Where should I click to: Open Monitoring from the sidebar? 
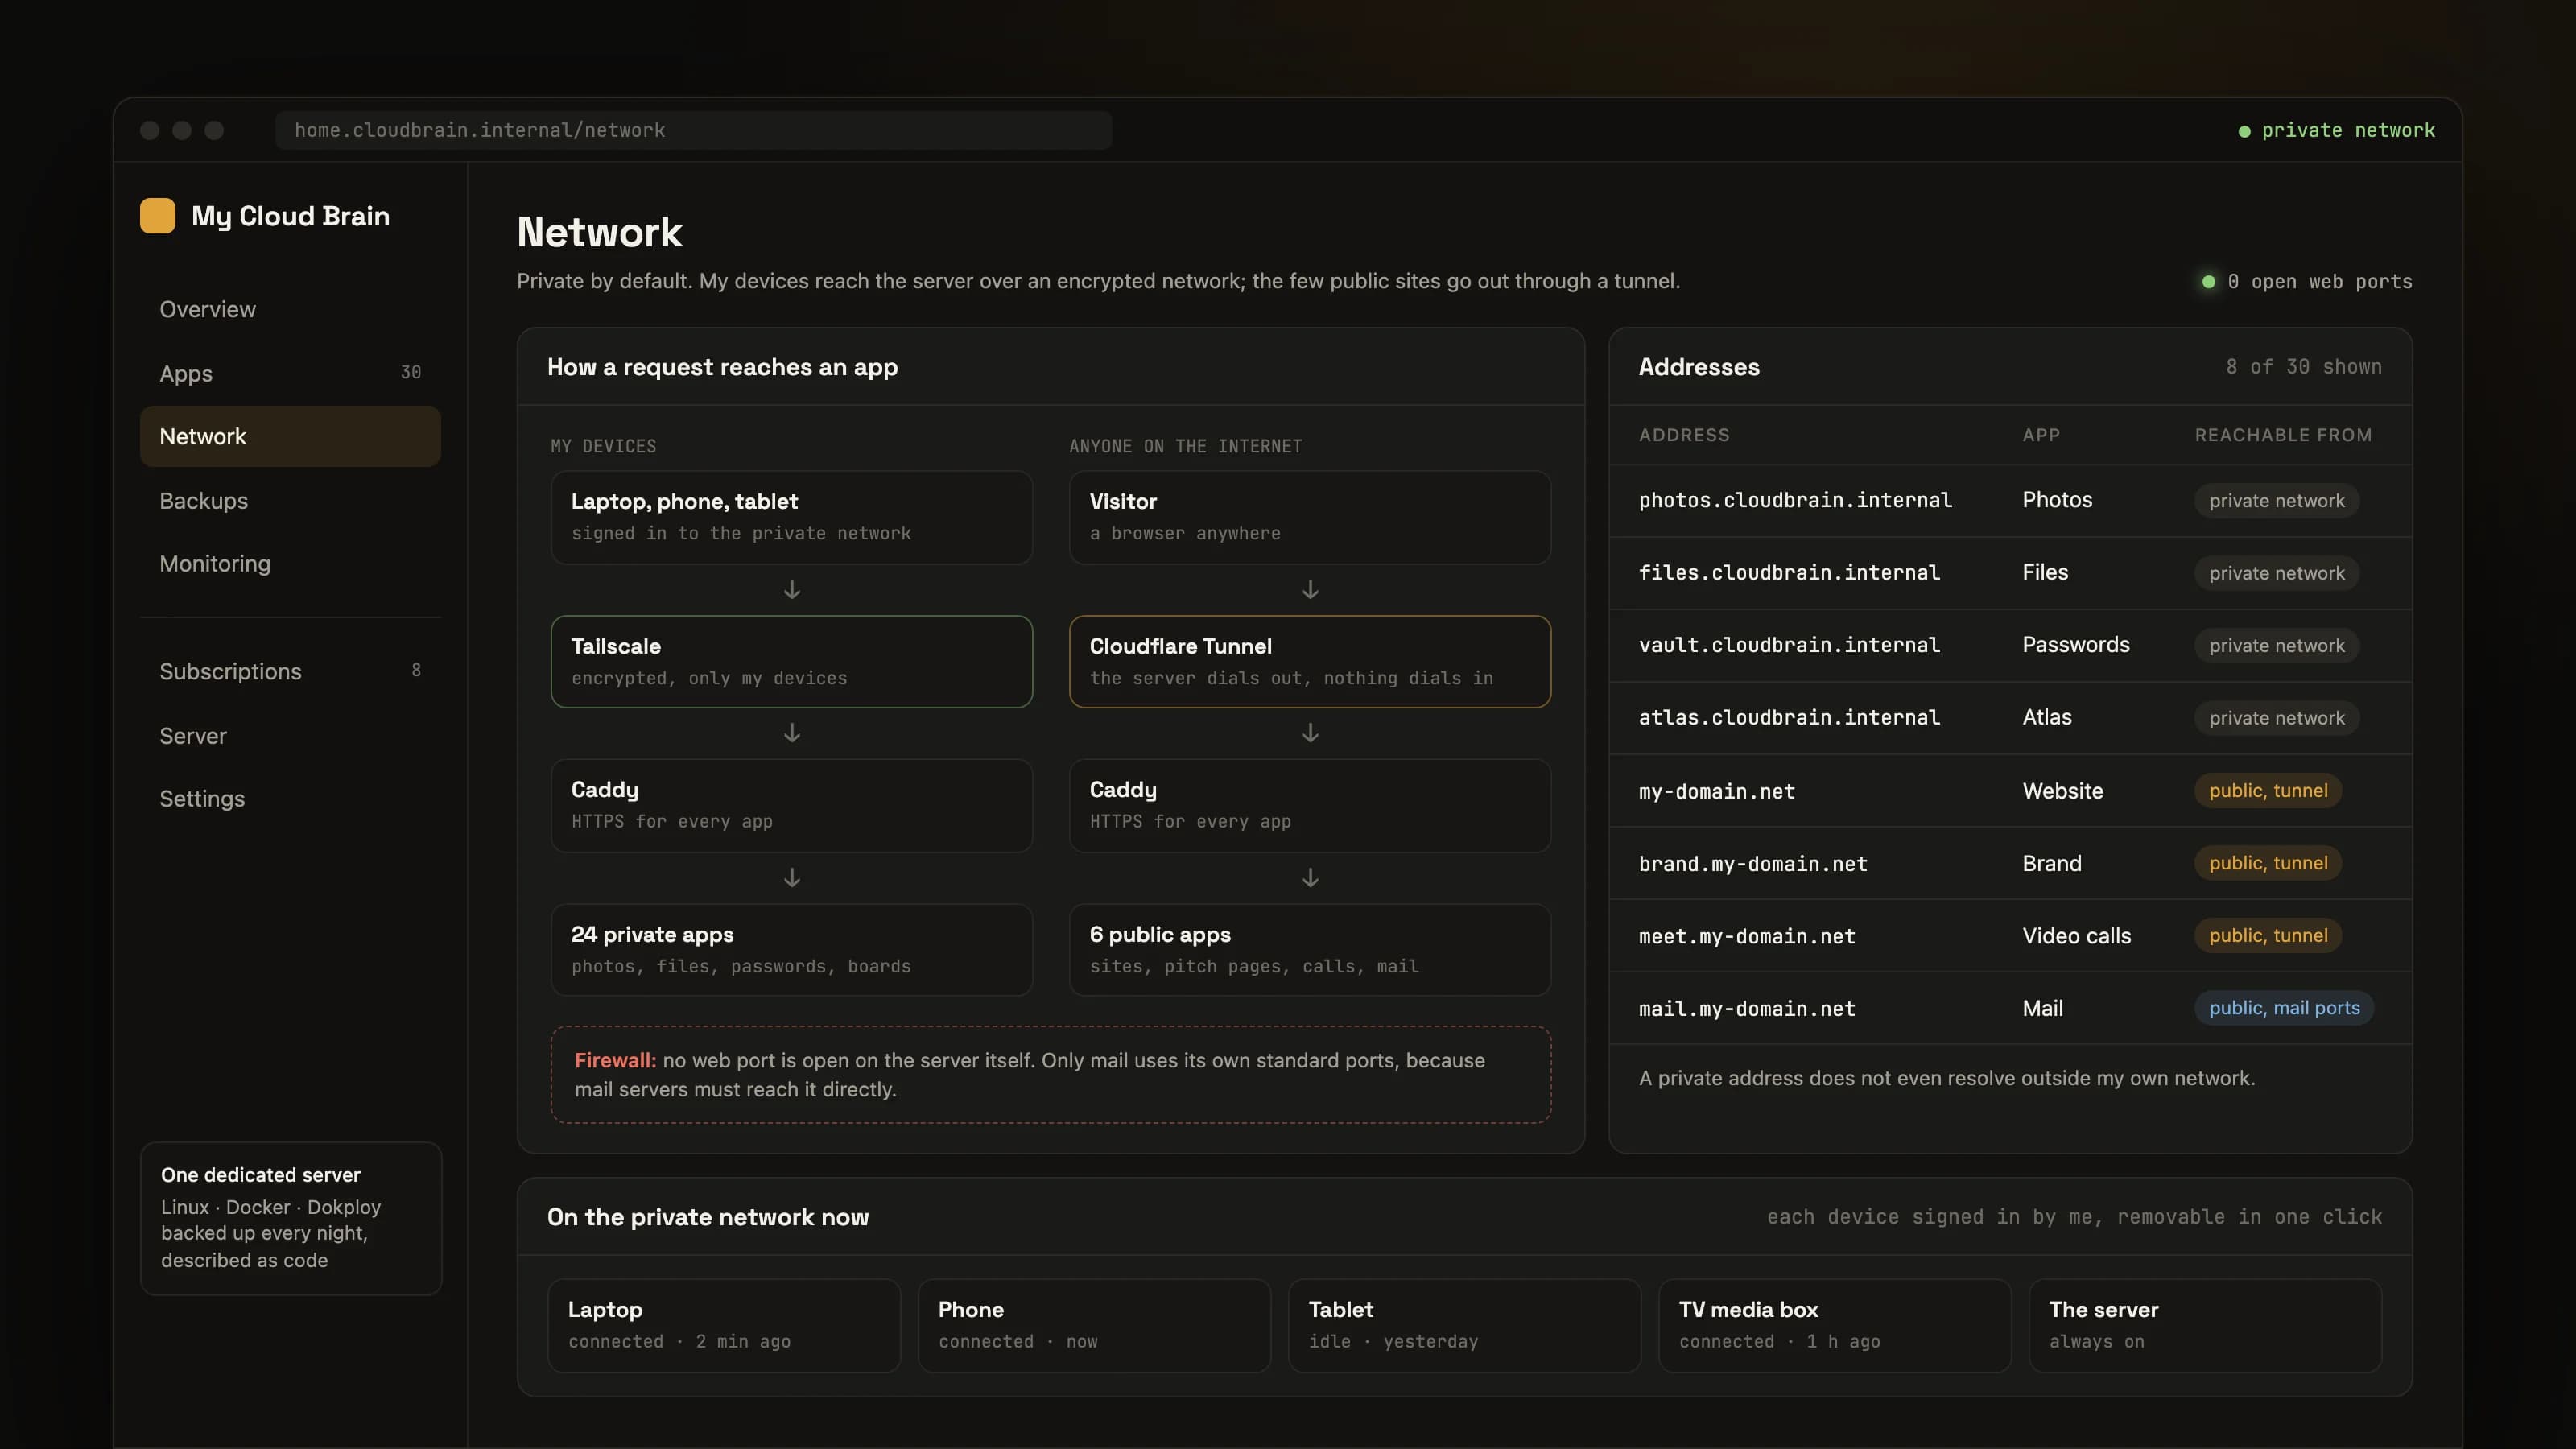[x=290, y=564]
